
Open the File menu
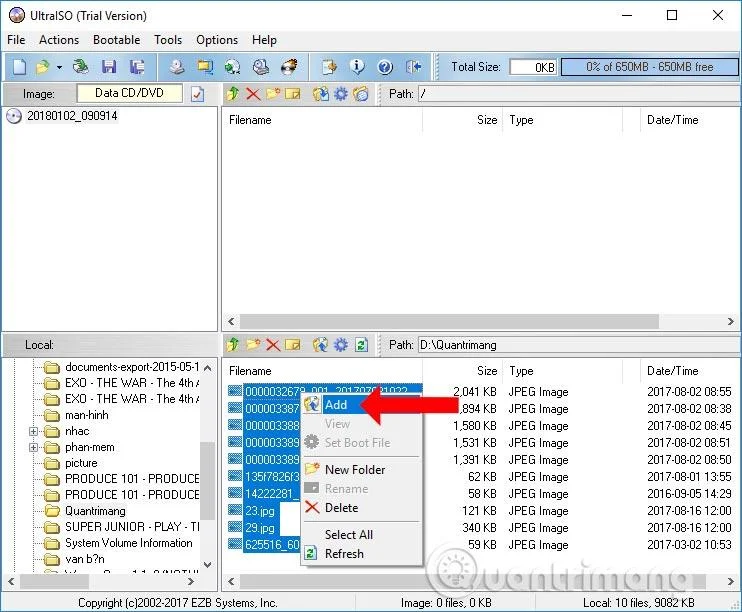[16, 40]
